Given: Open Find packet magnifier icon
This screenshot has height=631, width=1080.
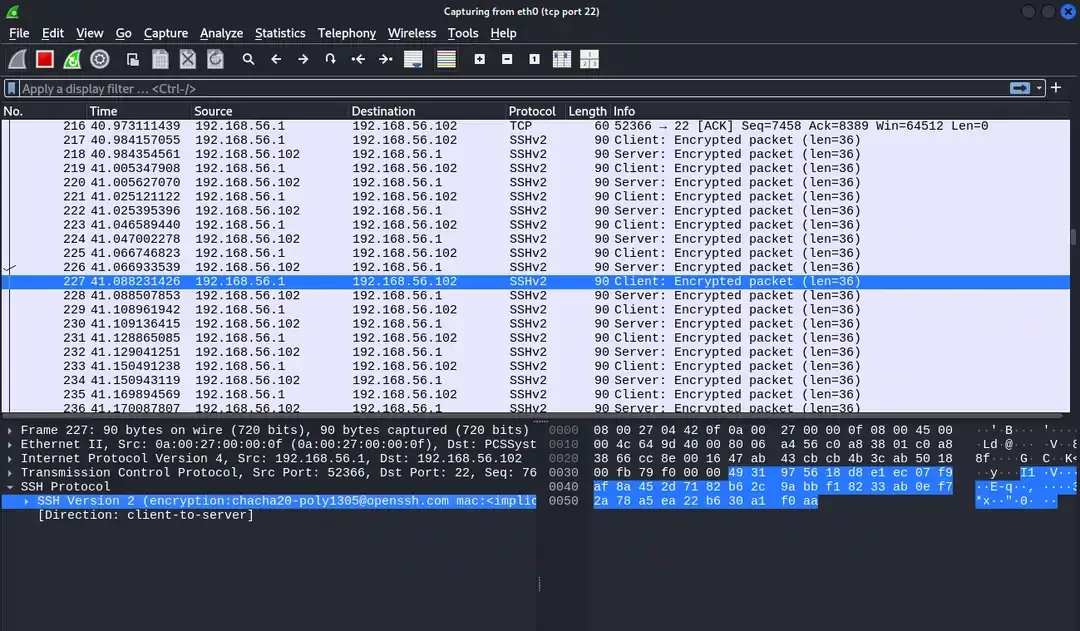Looking at the screenshot, I should click(249, 59).
